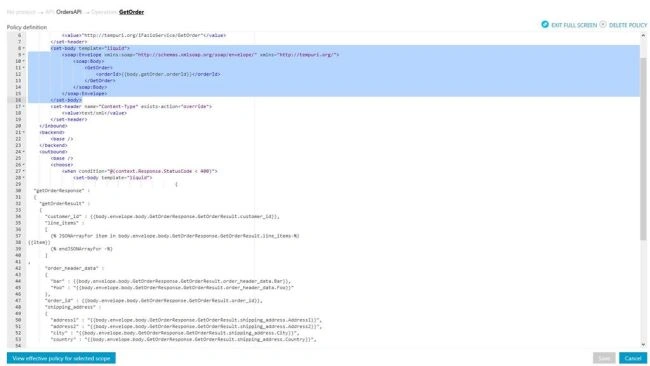
Task: Click the "city" line on line 52
Action: coord(175,333)
